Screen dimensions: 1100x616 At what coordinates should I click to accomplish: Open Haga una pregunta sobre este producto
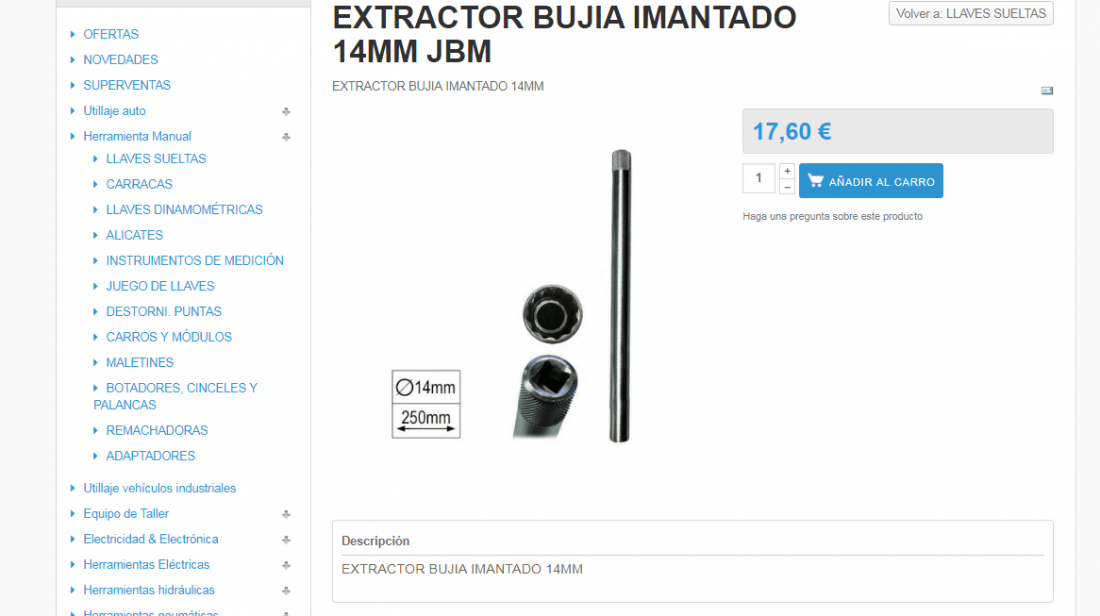click(x=833, y=216)
